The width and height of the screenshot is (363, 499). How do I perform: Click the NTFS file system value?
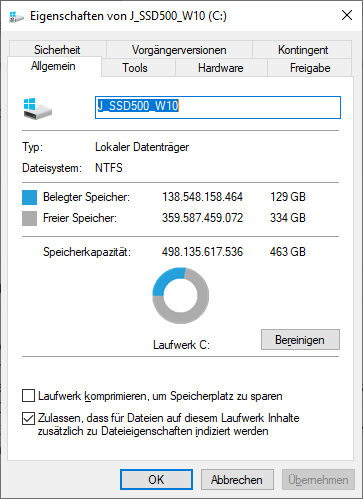109,168
